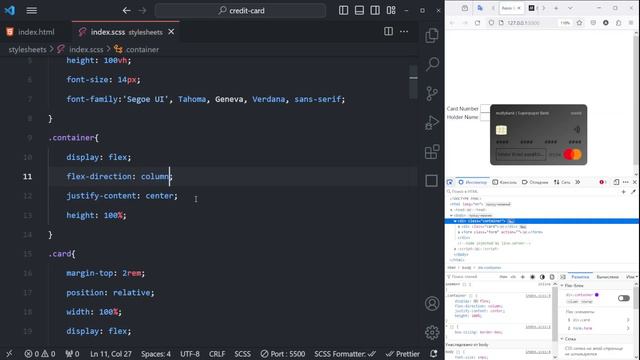The image size is (640, 360).
Task: Click the remote window status bar icon
Action: click(x=9, y=354)
